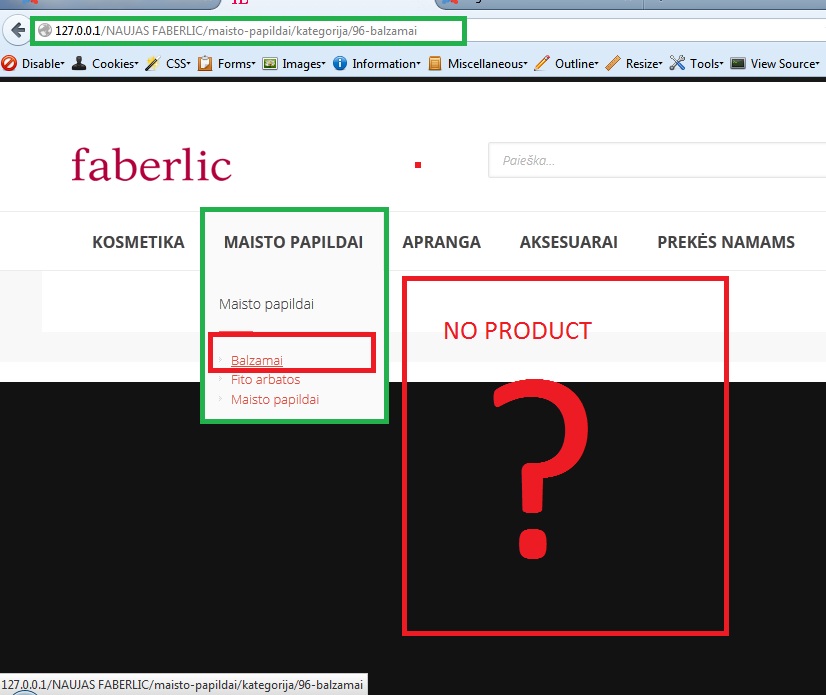Open the Resize dropdown menu
The image size is (826, 695).
click(x=644, y=64)
